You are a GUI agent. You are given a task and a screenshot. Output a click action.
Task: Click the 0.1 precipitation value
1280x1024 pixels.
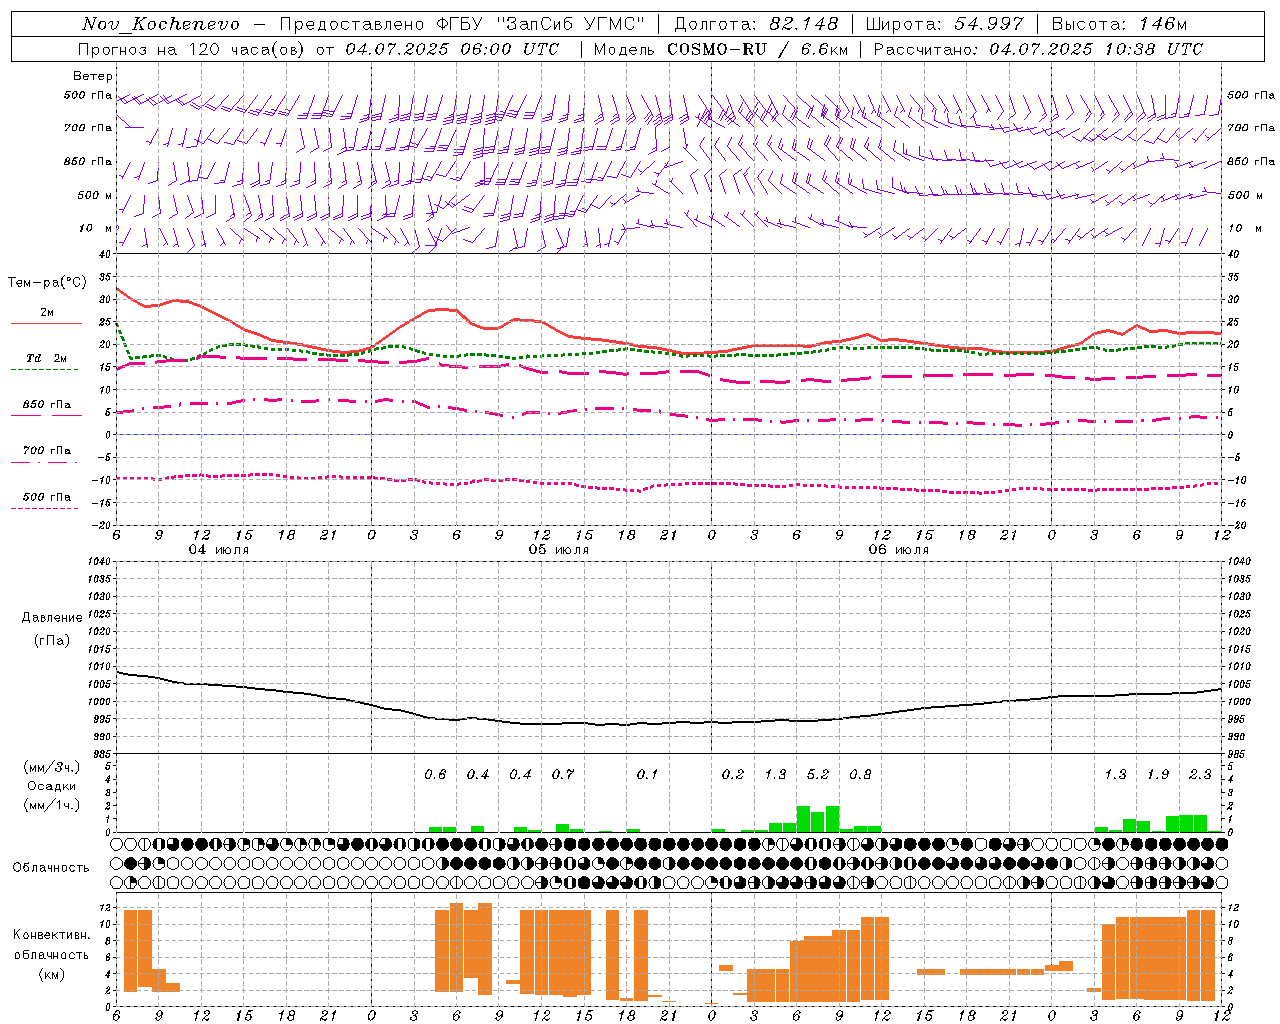647,774
